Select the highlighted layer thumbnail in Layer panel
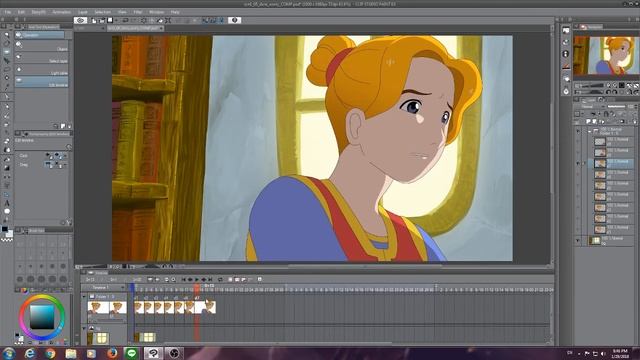Image resolution: width=640 pixels, height=360 pixels. pyautogui.click(x=600, y=163)
